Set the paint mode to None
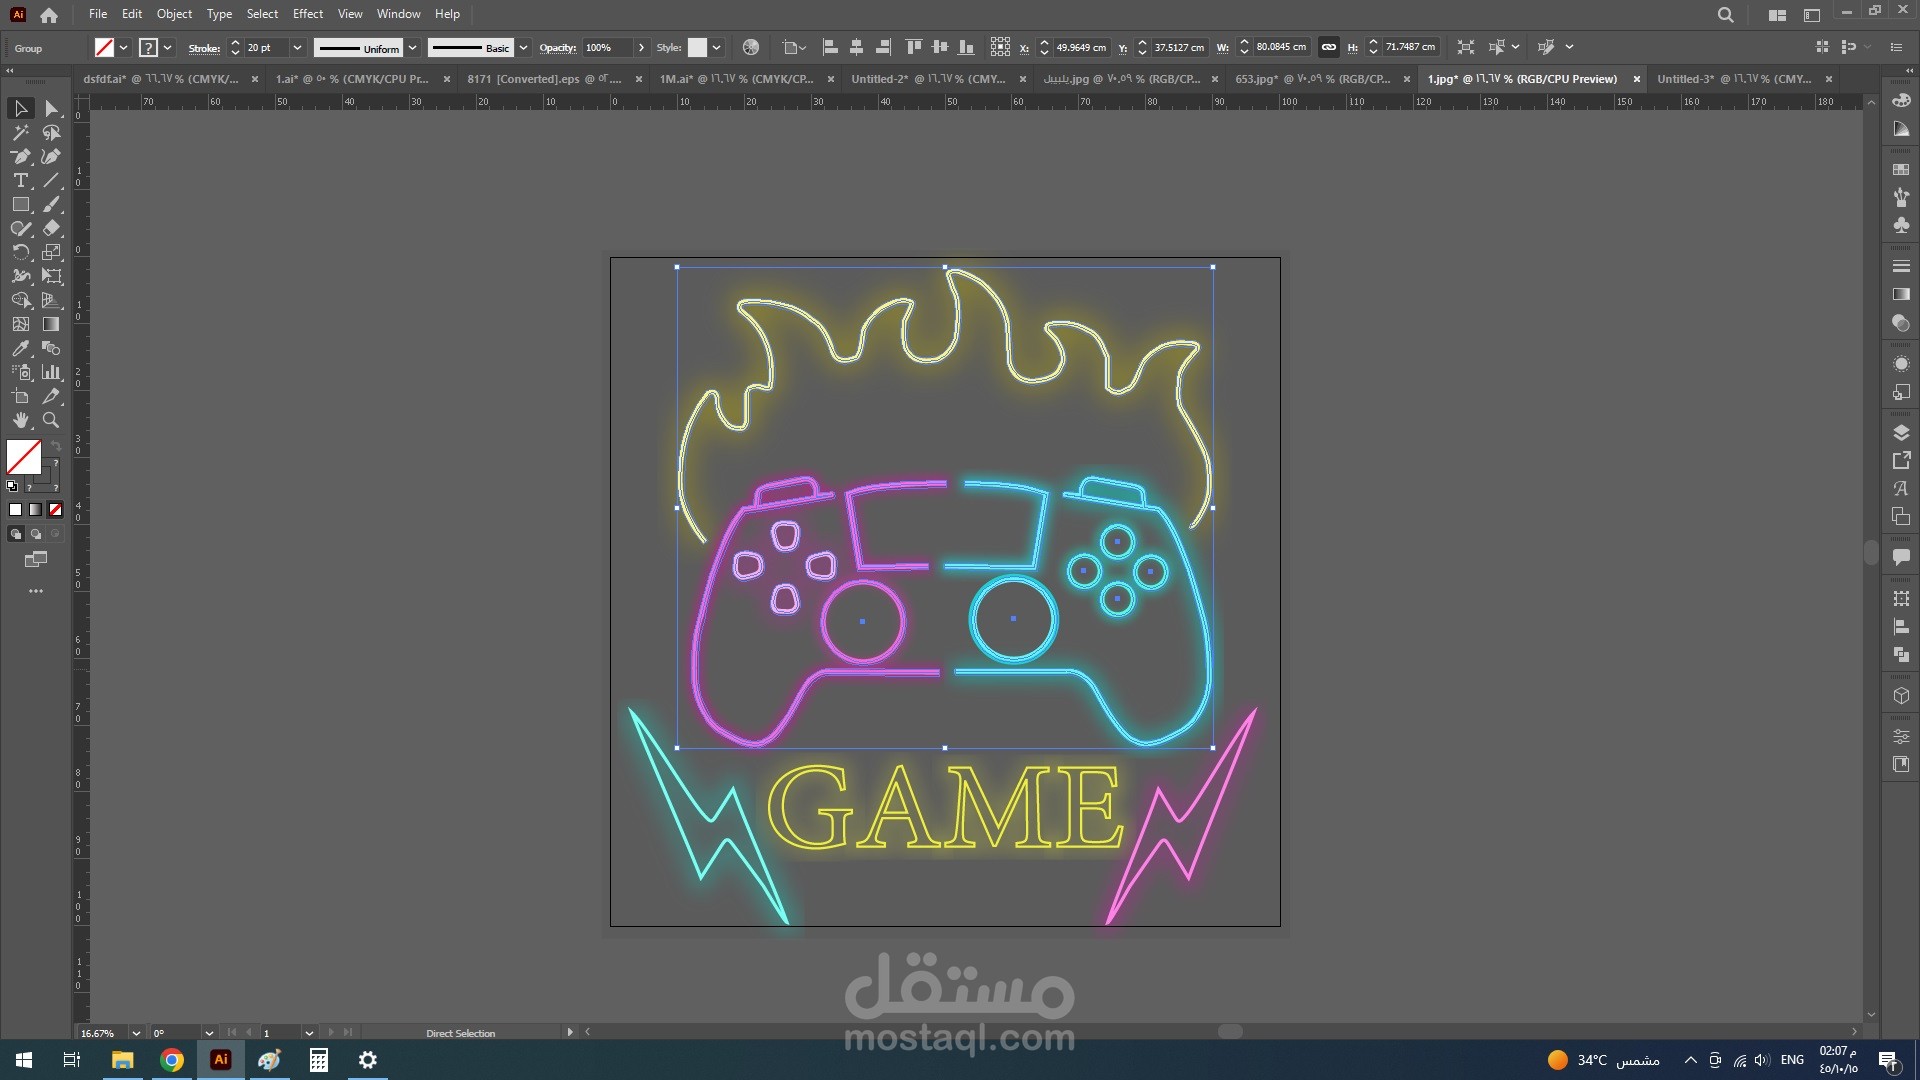 coord(56,509)
